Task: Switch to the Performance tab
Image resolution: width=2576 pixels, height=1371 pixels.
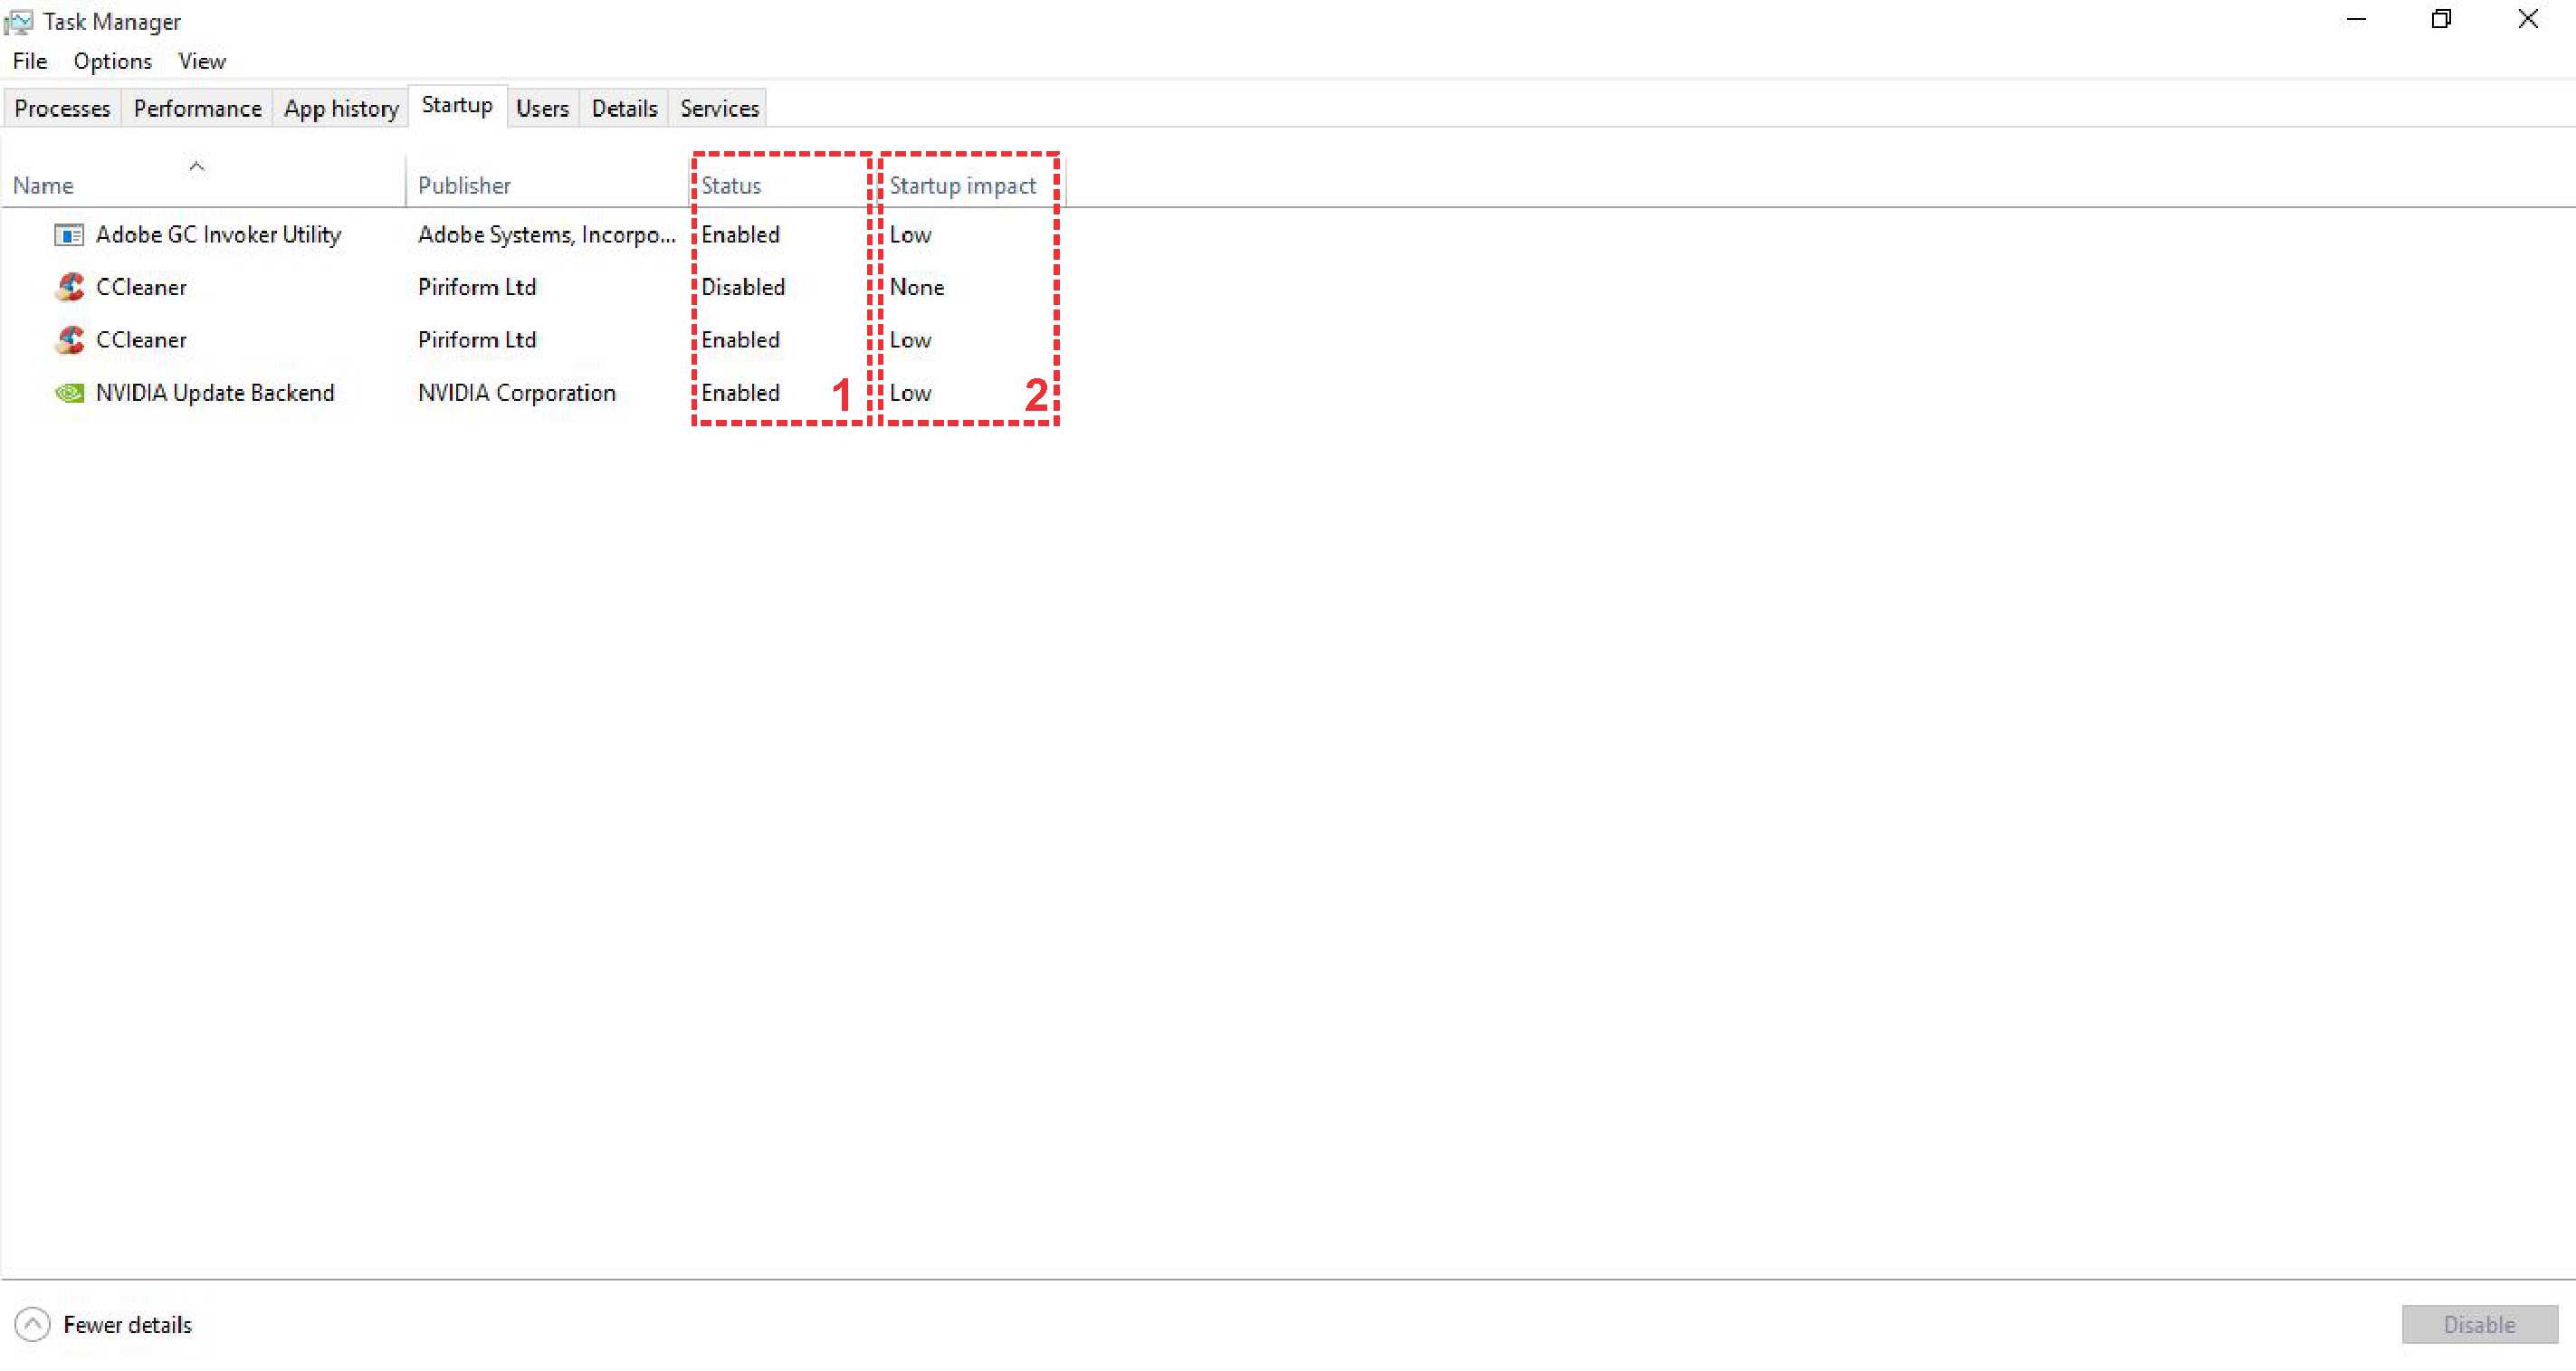Action: pyautogui.click(x=197, y=108)
